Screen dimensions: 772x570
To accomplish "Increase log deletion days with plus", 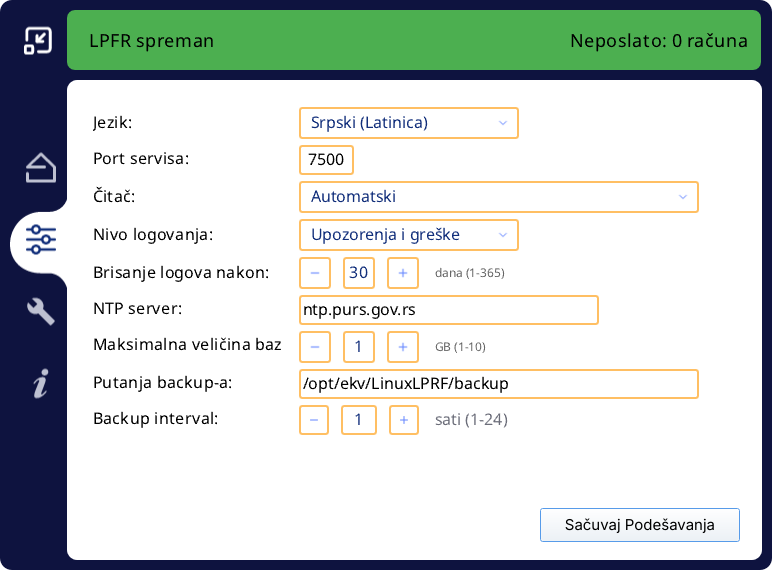I will [402, 272].
